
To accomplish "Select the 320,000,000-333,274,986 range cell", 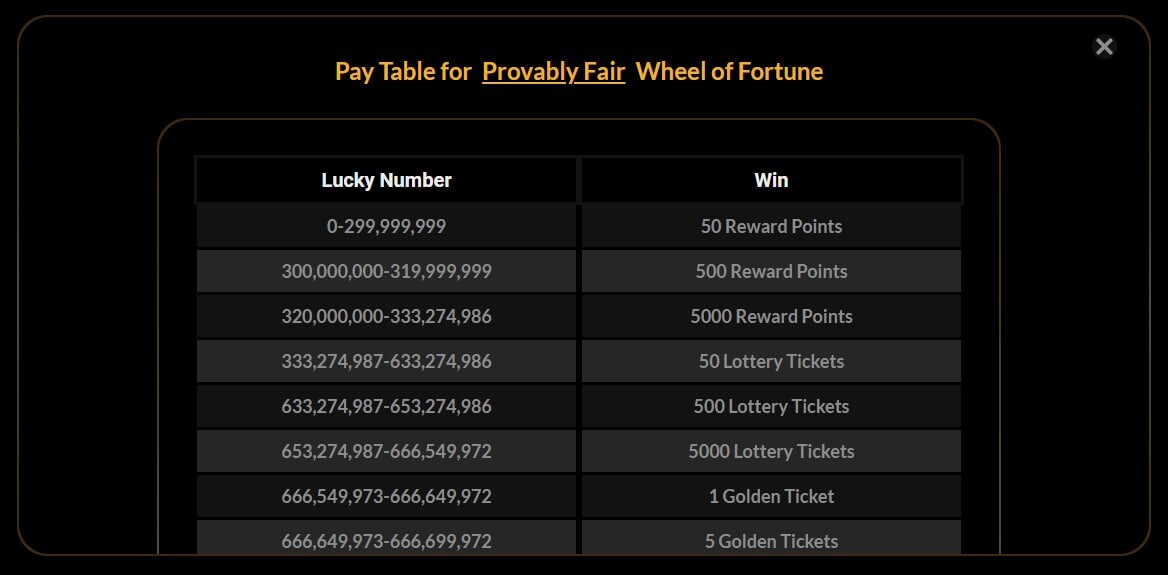I will [x=386, y=317].
